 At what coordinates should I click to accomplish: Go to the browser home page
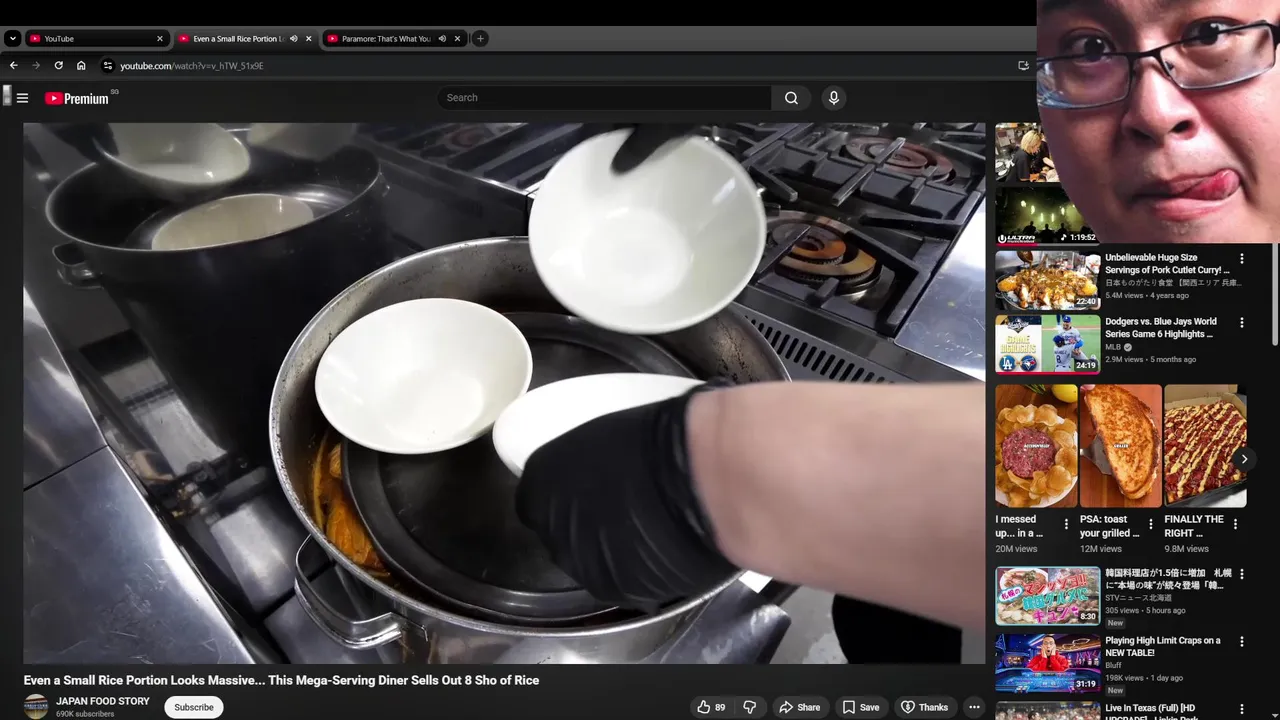(x=81, y=66)
